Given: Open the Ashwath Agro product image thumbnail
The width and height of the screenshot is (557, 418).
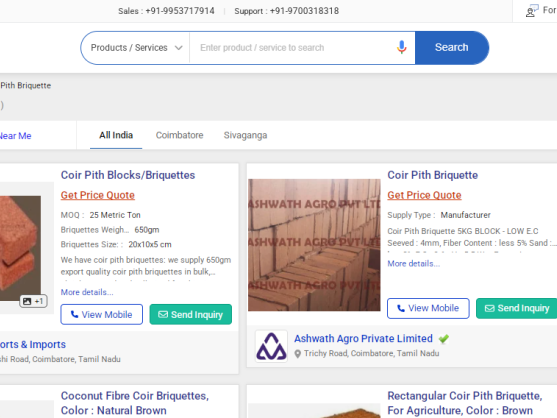Looking at the screenshot, I should (x=314, y=245).
